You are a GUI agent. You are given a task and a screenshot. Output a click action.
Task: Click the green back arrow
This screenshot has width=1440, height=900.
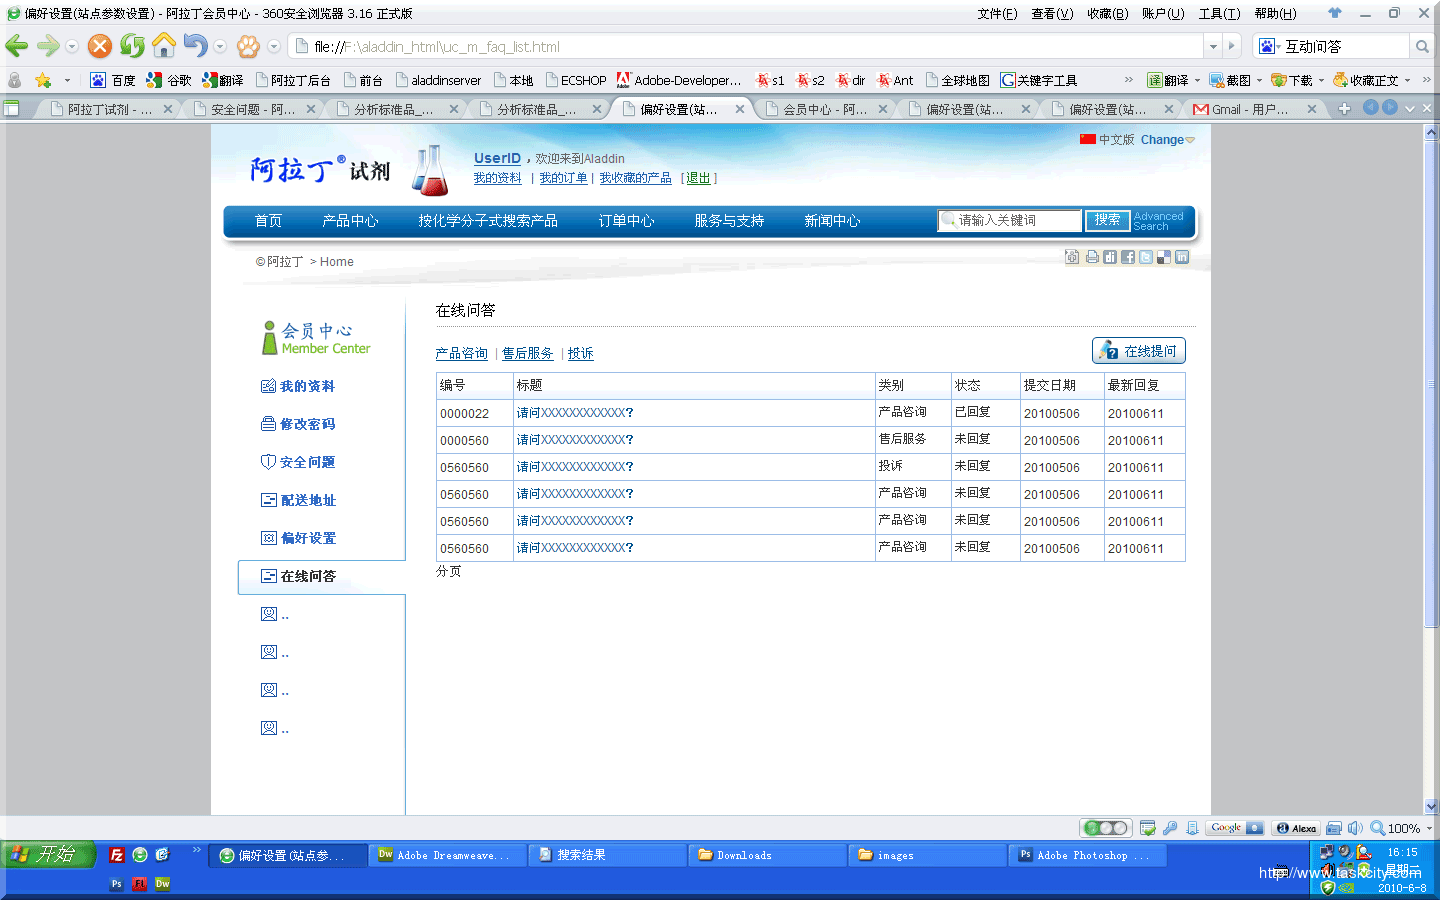(17, 46)
